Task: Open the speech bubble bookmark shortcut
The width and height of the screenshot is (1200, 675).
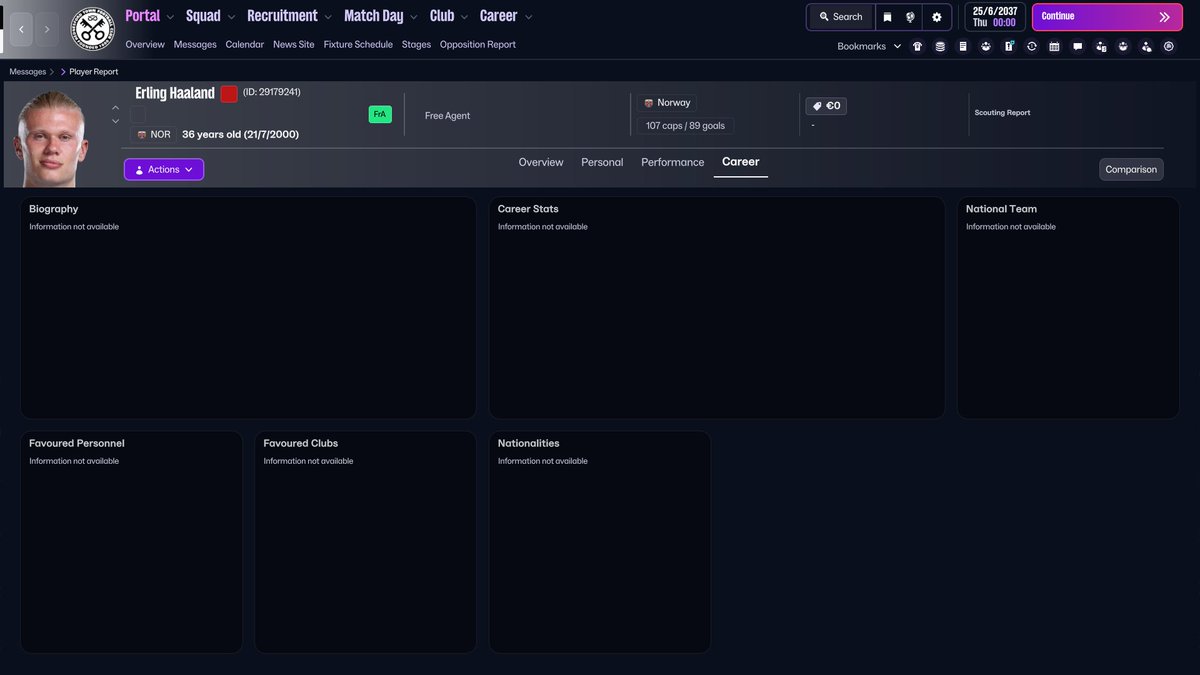Action: tap(1077, 46)
